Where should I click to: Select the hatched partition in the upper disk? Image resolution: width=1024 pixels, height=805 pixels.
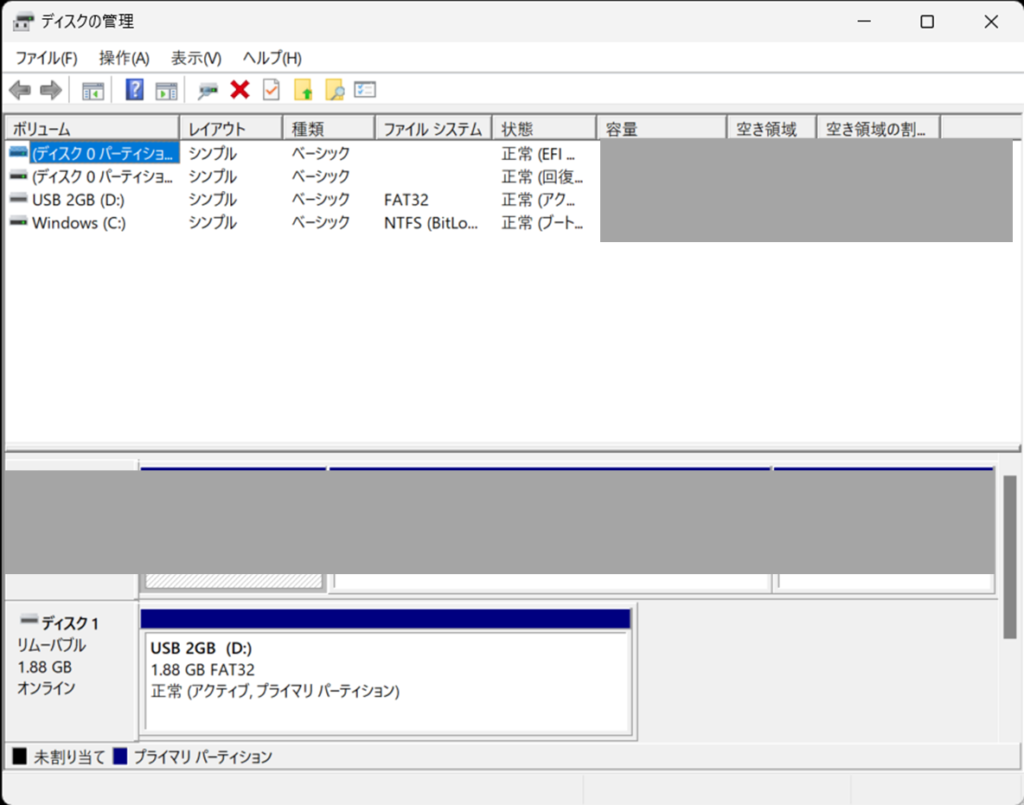point(234,581)
